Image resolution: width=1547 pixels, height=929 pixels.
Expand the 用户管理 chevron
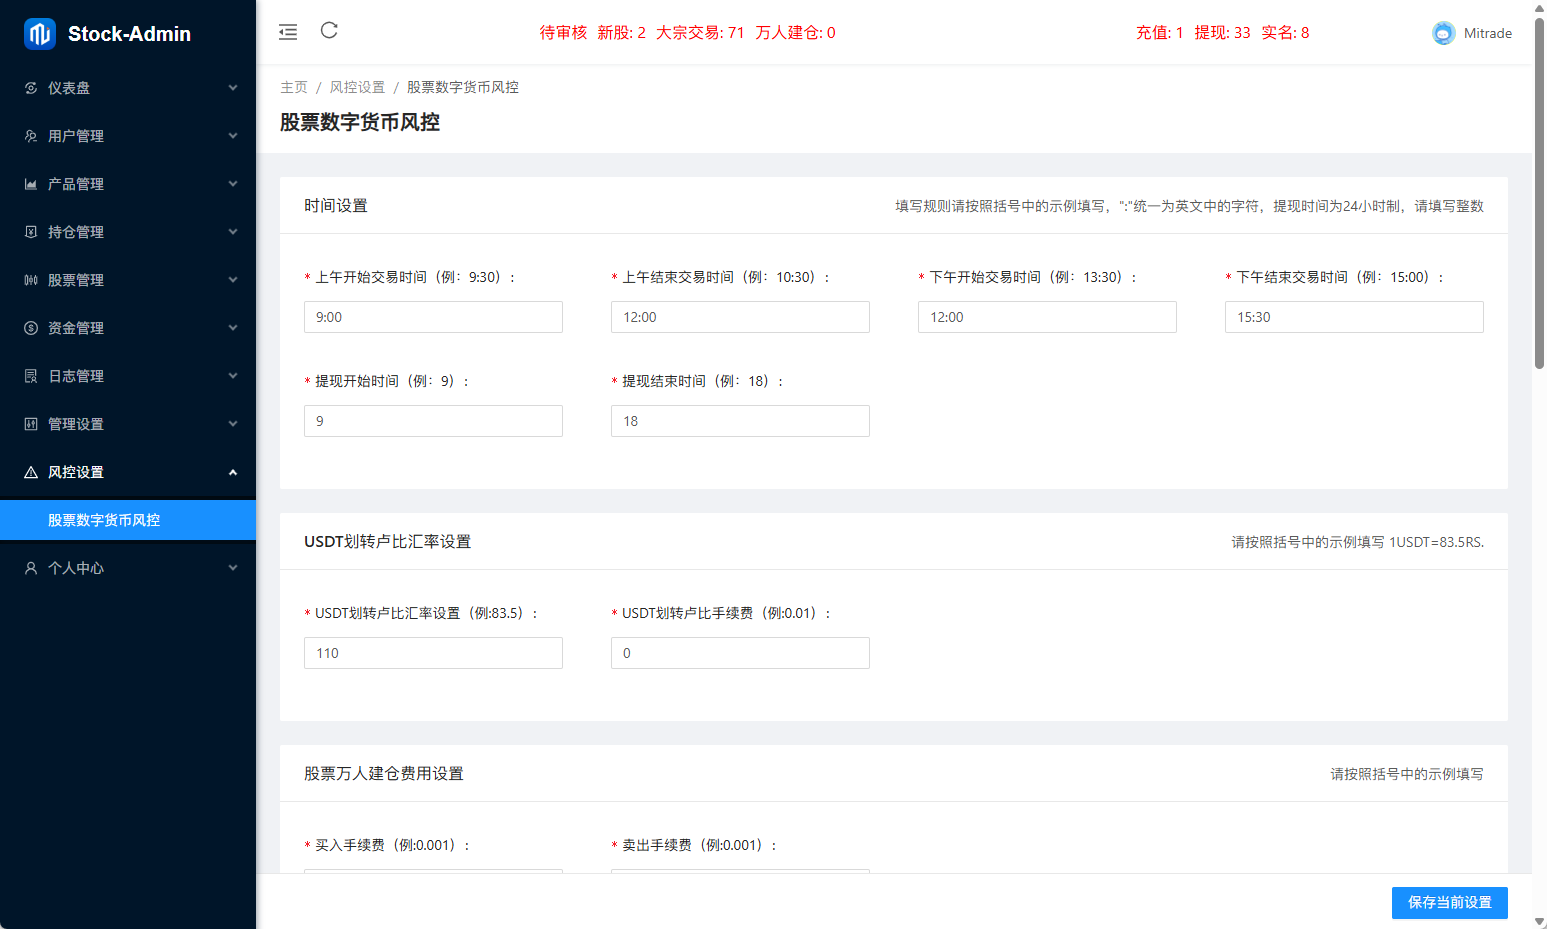point(233,136)
